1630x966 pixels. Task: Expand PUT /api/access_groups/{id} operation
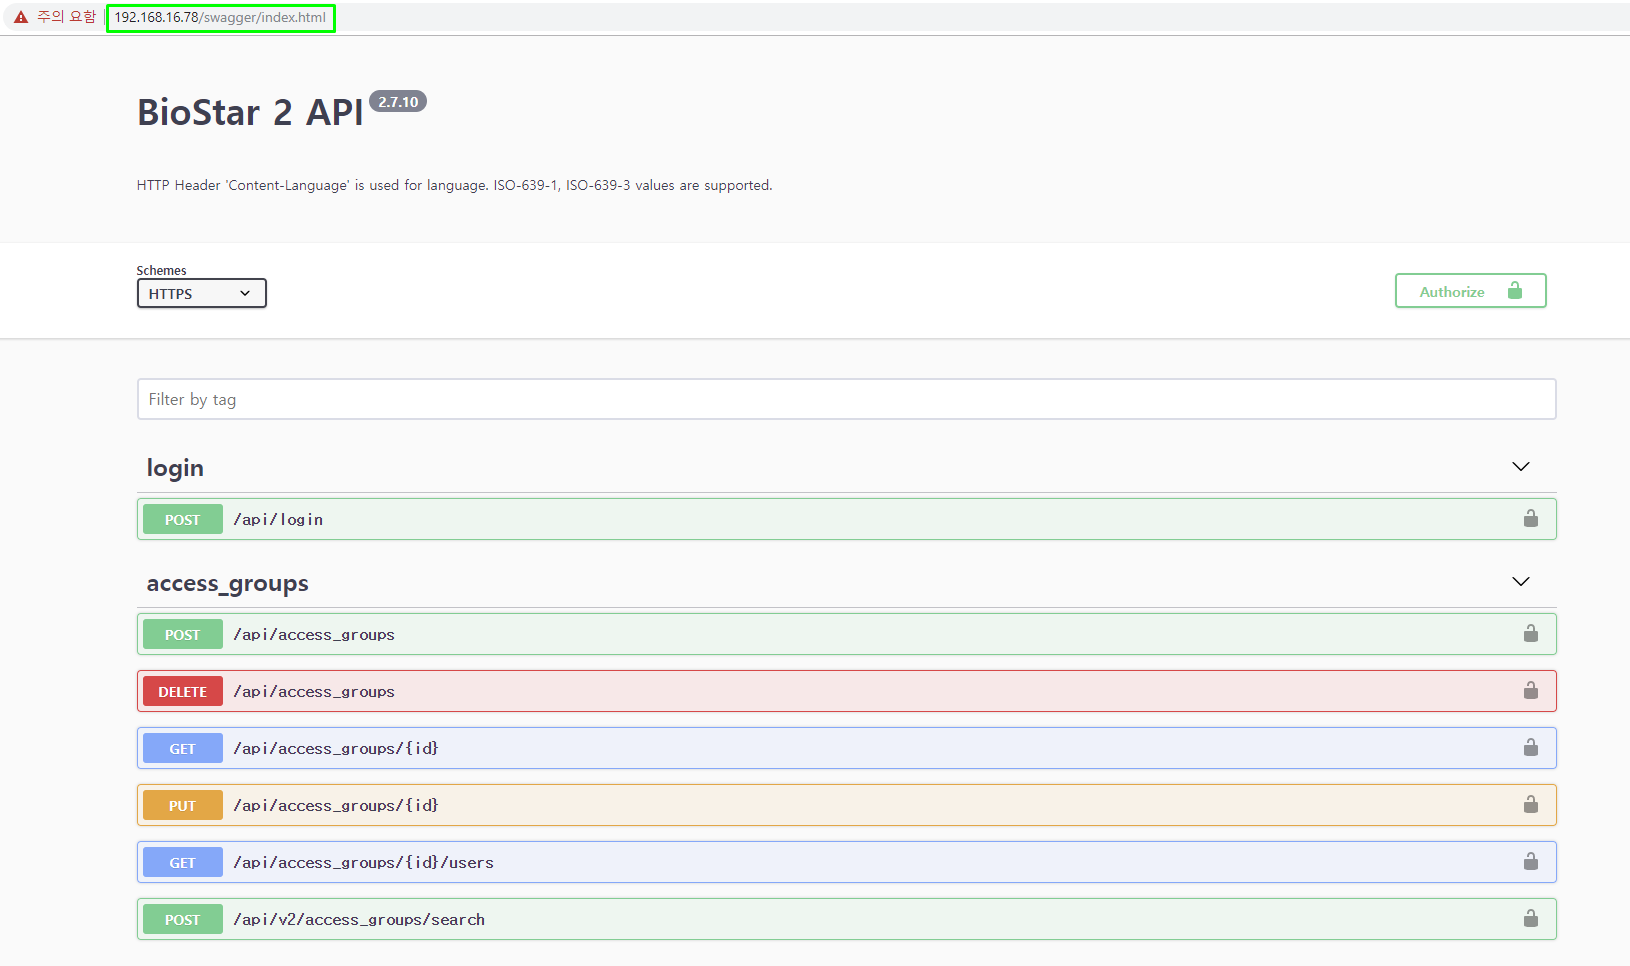point(846,805)
